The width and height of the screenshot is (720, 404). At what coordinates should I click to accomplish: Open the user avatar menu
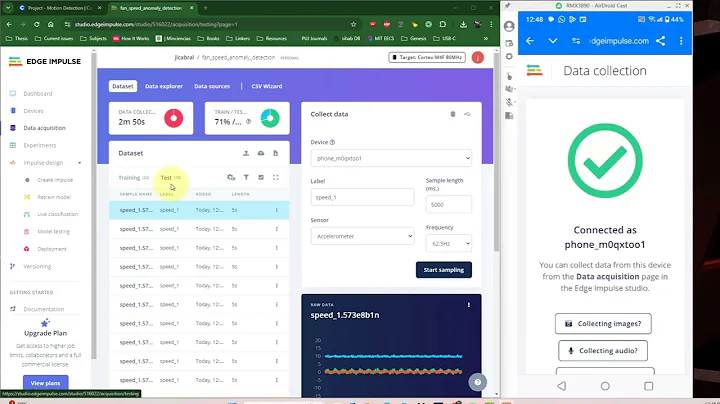(478, 57)
